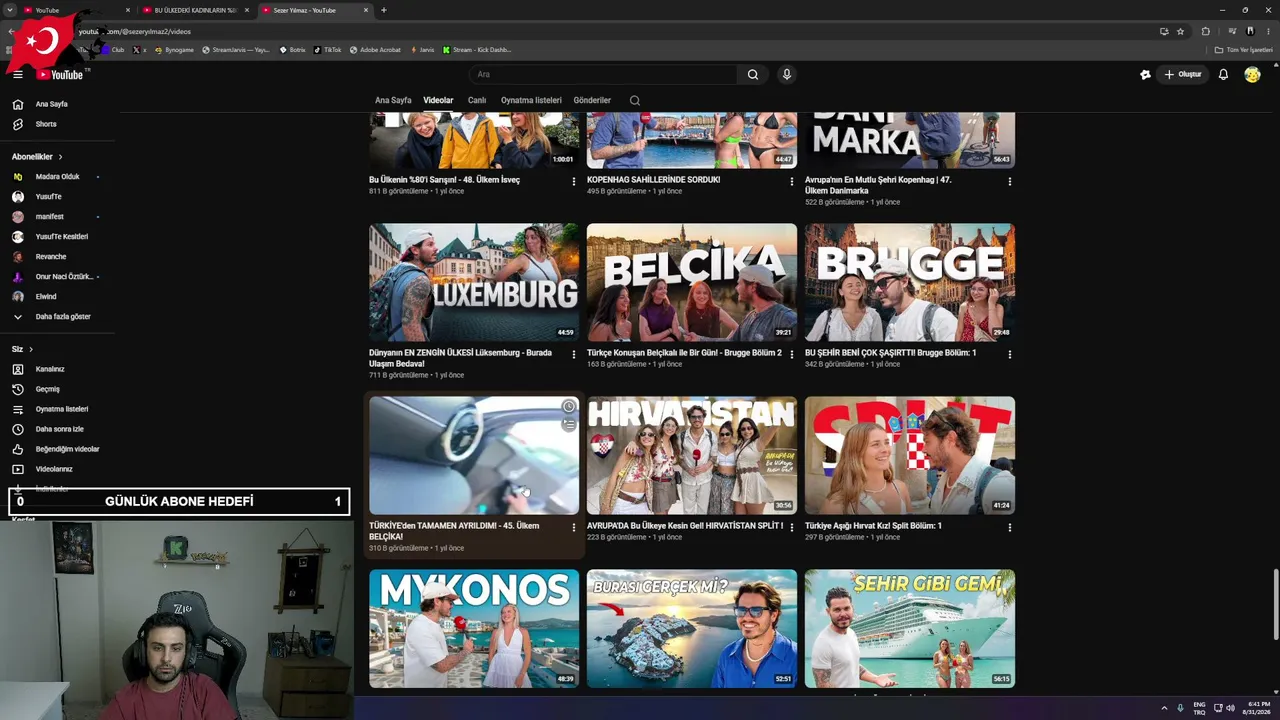
Task: Open the BRUGGE video thumbnail
Action: tap(910, 283)
